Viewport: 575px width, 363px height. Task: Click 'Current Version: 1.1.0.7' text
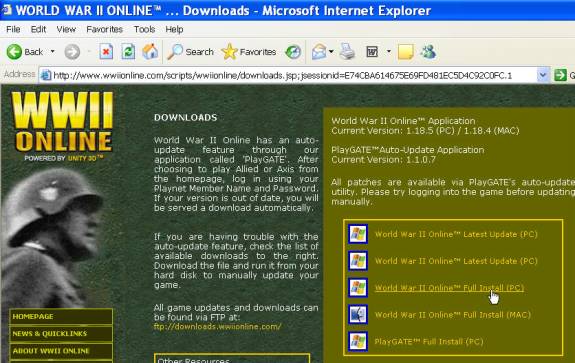pos(383,160)
